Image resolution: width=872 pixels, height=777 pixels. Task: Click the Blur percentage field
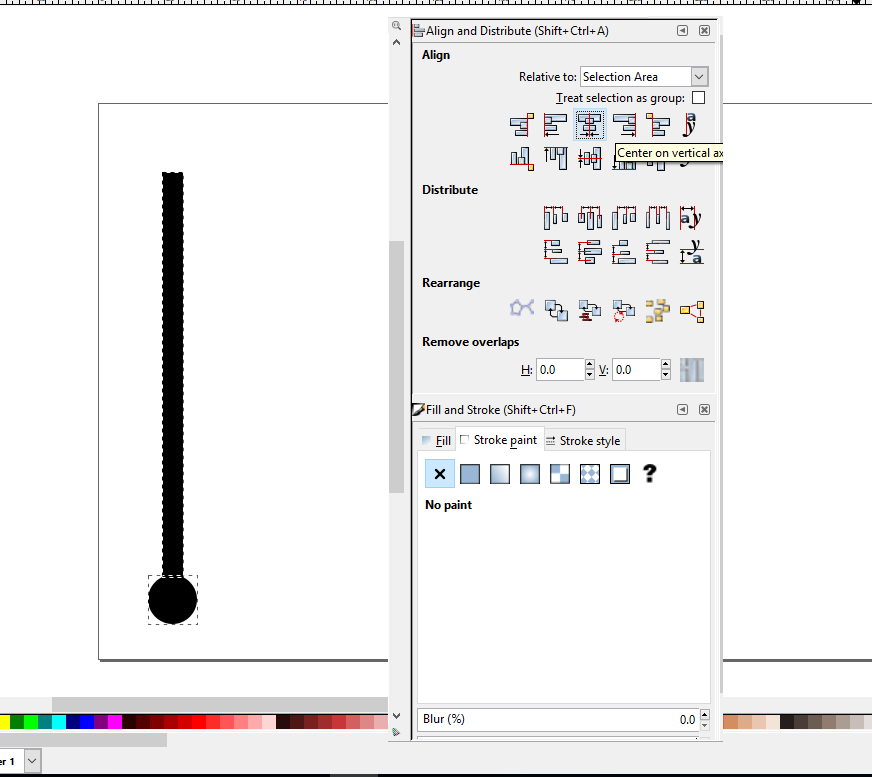click(x=558, y=719)
